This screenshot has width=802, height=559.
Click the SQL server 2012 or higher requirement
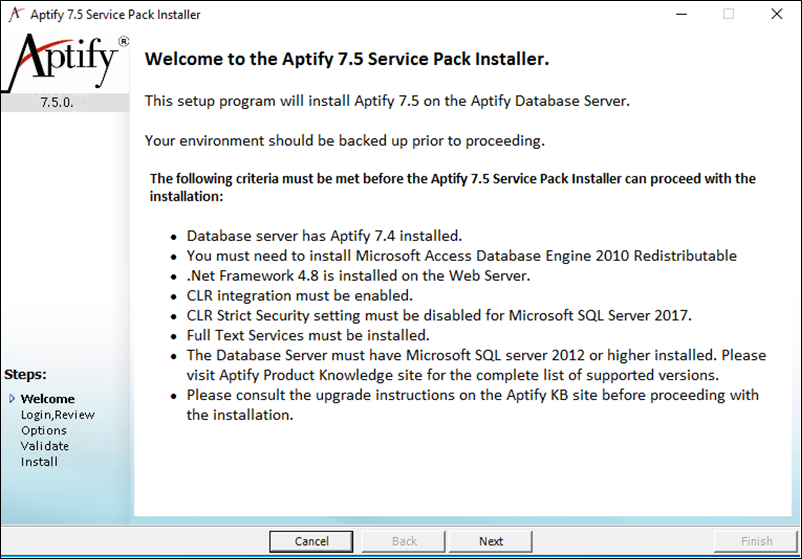[476, 365]
